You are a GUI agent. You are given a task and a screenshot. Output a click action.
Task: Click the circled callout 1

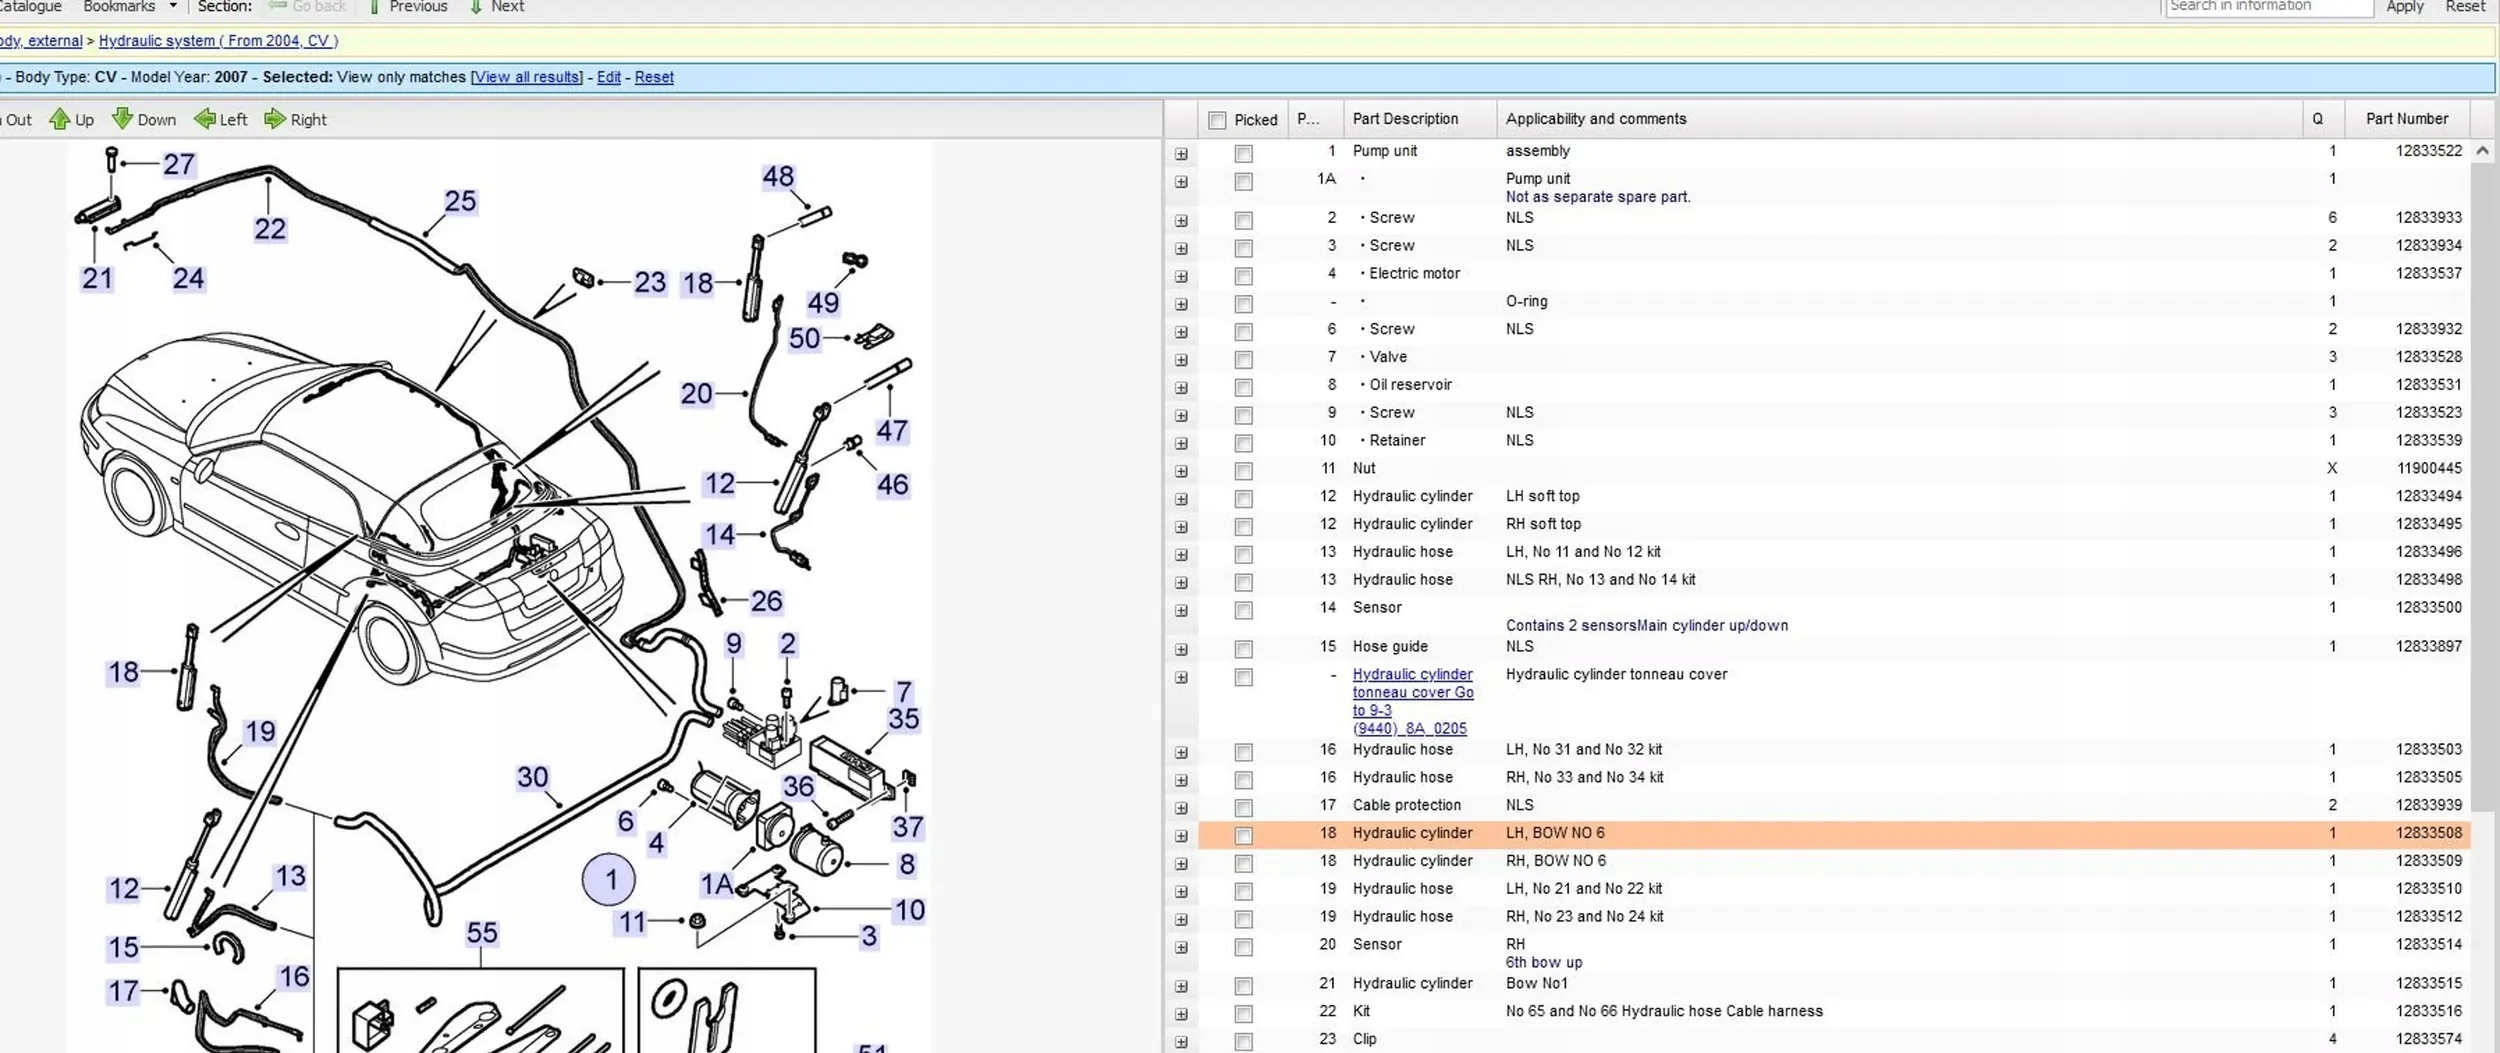(x=609, y=880)
